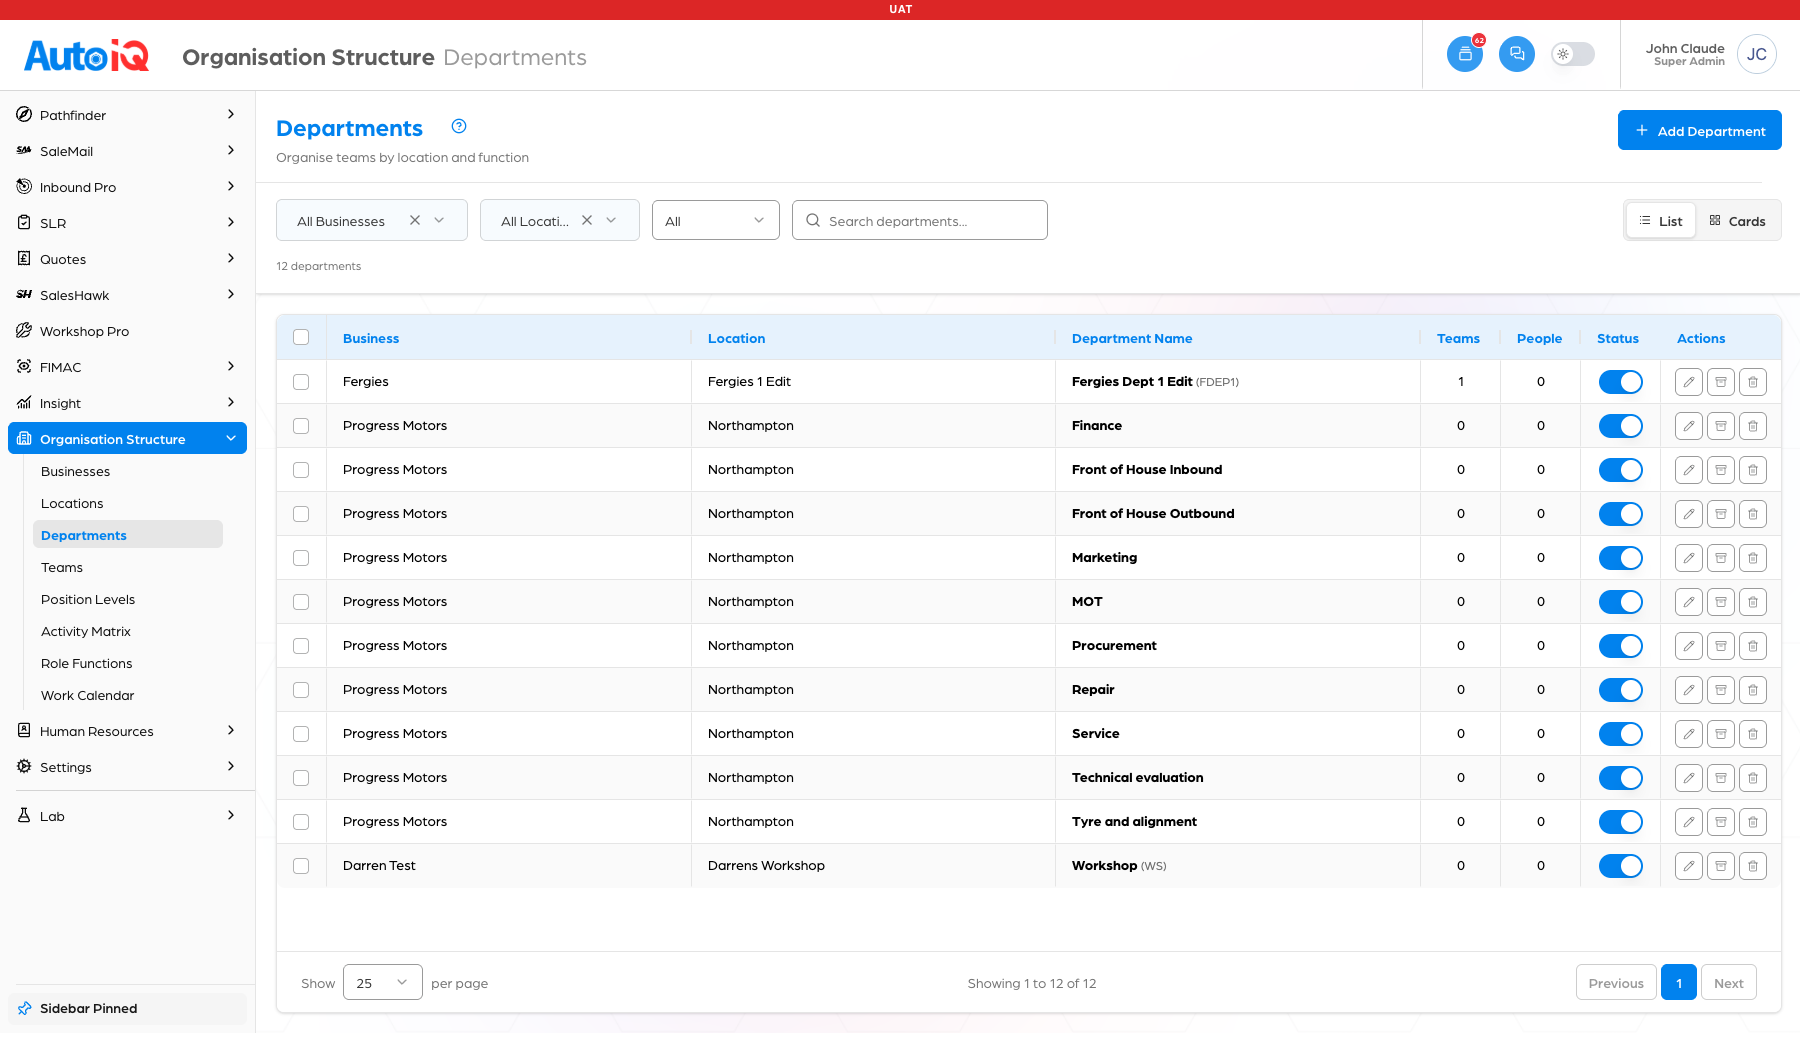Delete the Marketing department row
The width and height of the screenshot is (1800, 1050).
(x=1752, y=558)
